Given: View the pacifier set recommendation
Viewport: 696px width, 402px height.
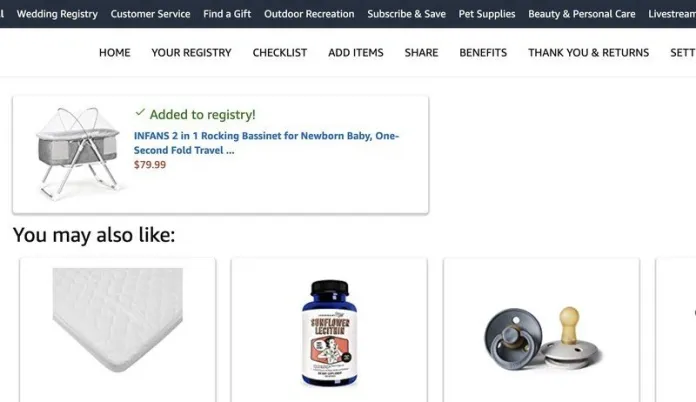Looking at the screenshot, I should pyautogui.click(x=542, y=338).
